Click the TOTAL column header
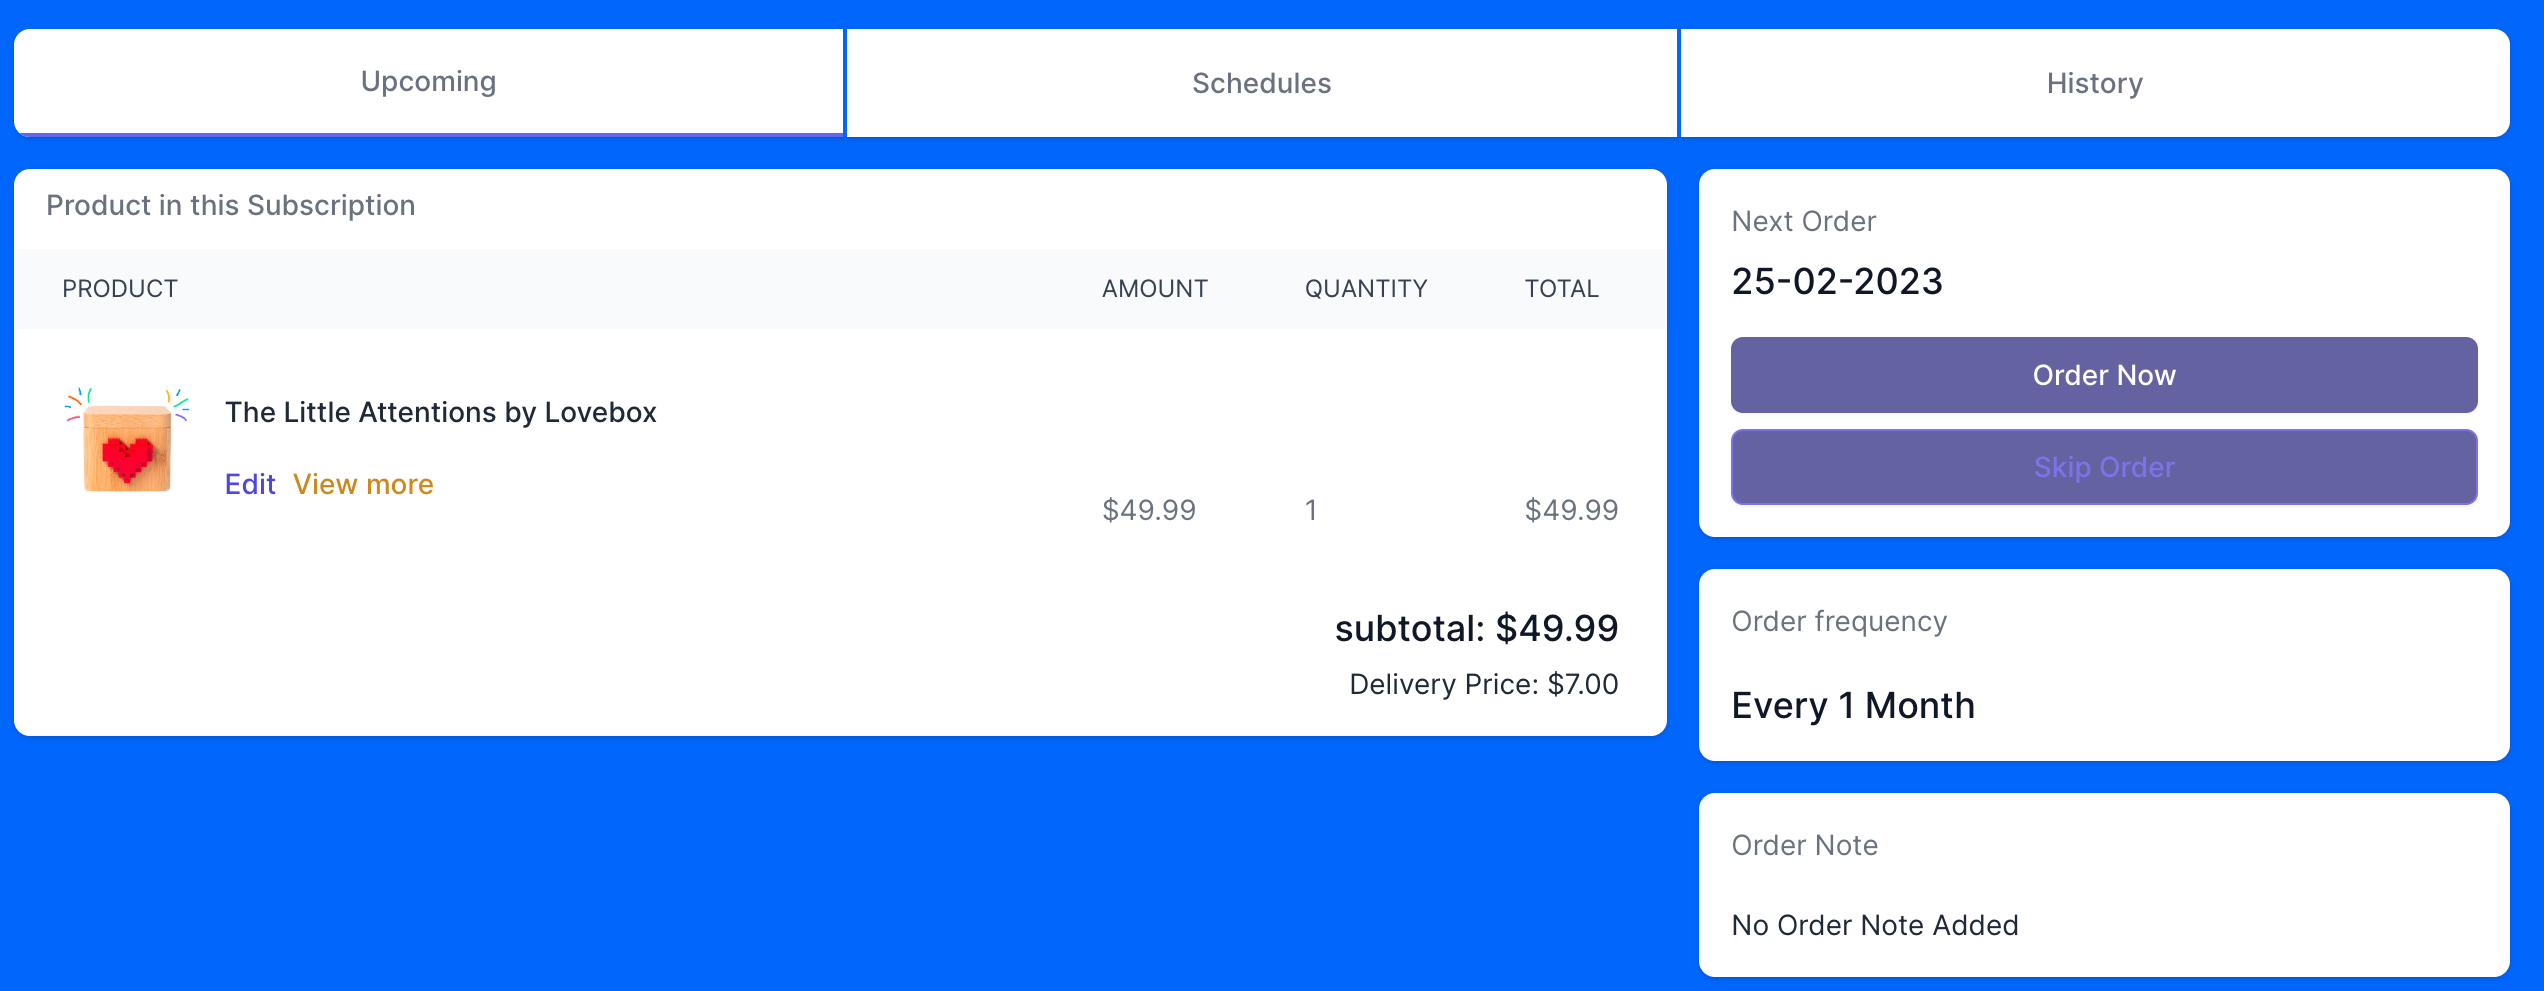Image resolution: width=2544 pixels, height=991 pixels. [x=1561, y=289]
